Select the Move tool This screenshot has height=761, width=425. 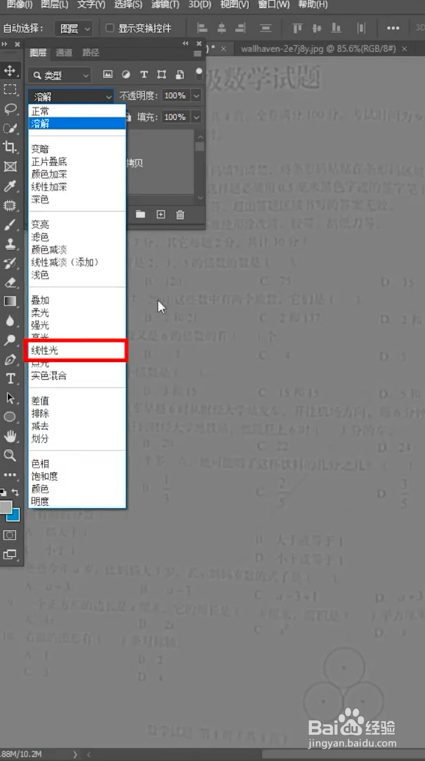pos(10,71)
